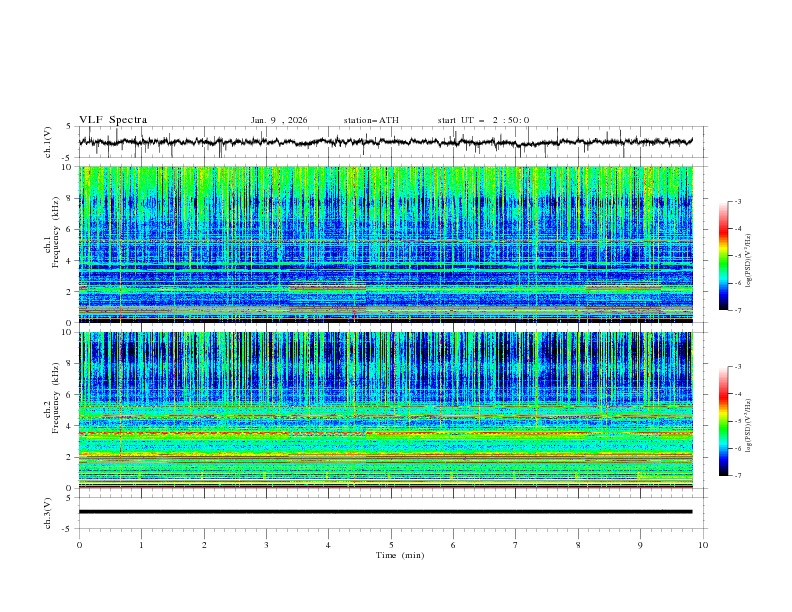Screen dimensions: 792x612
Task: Click the "2" kHz tick on ch.2 frequency axis
Action: tap(71, 457)
